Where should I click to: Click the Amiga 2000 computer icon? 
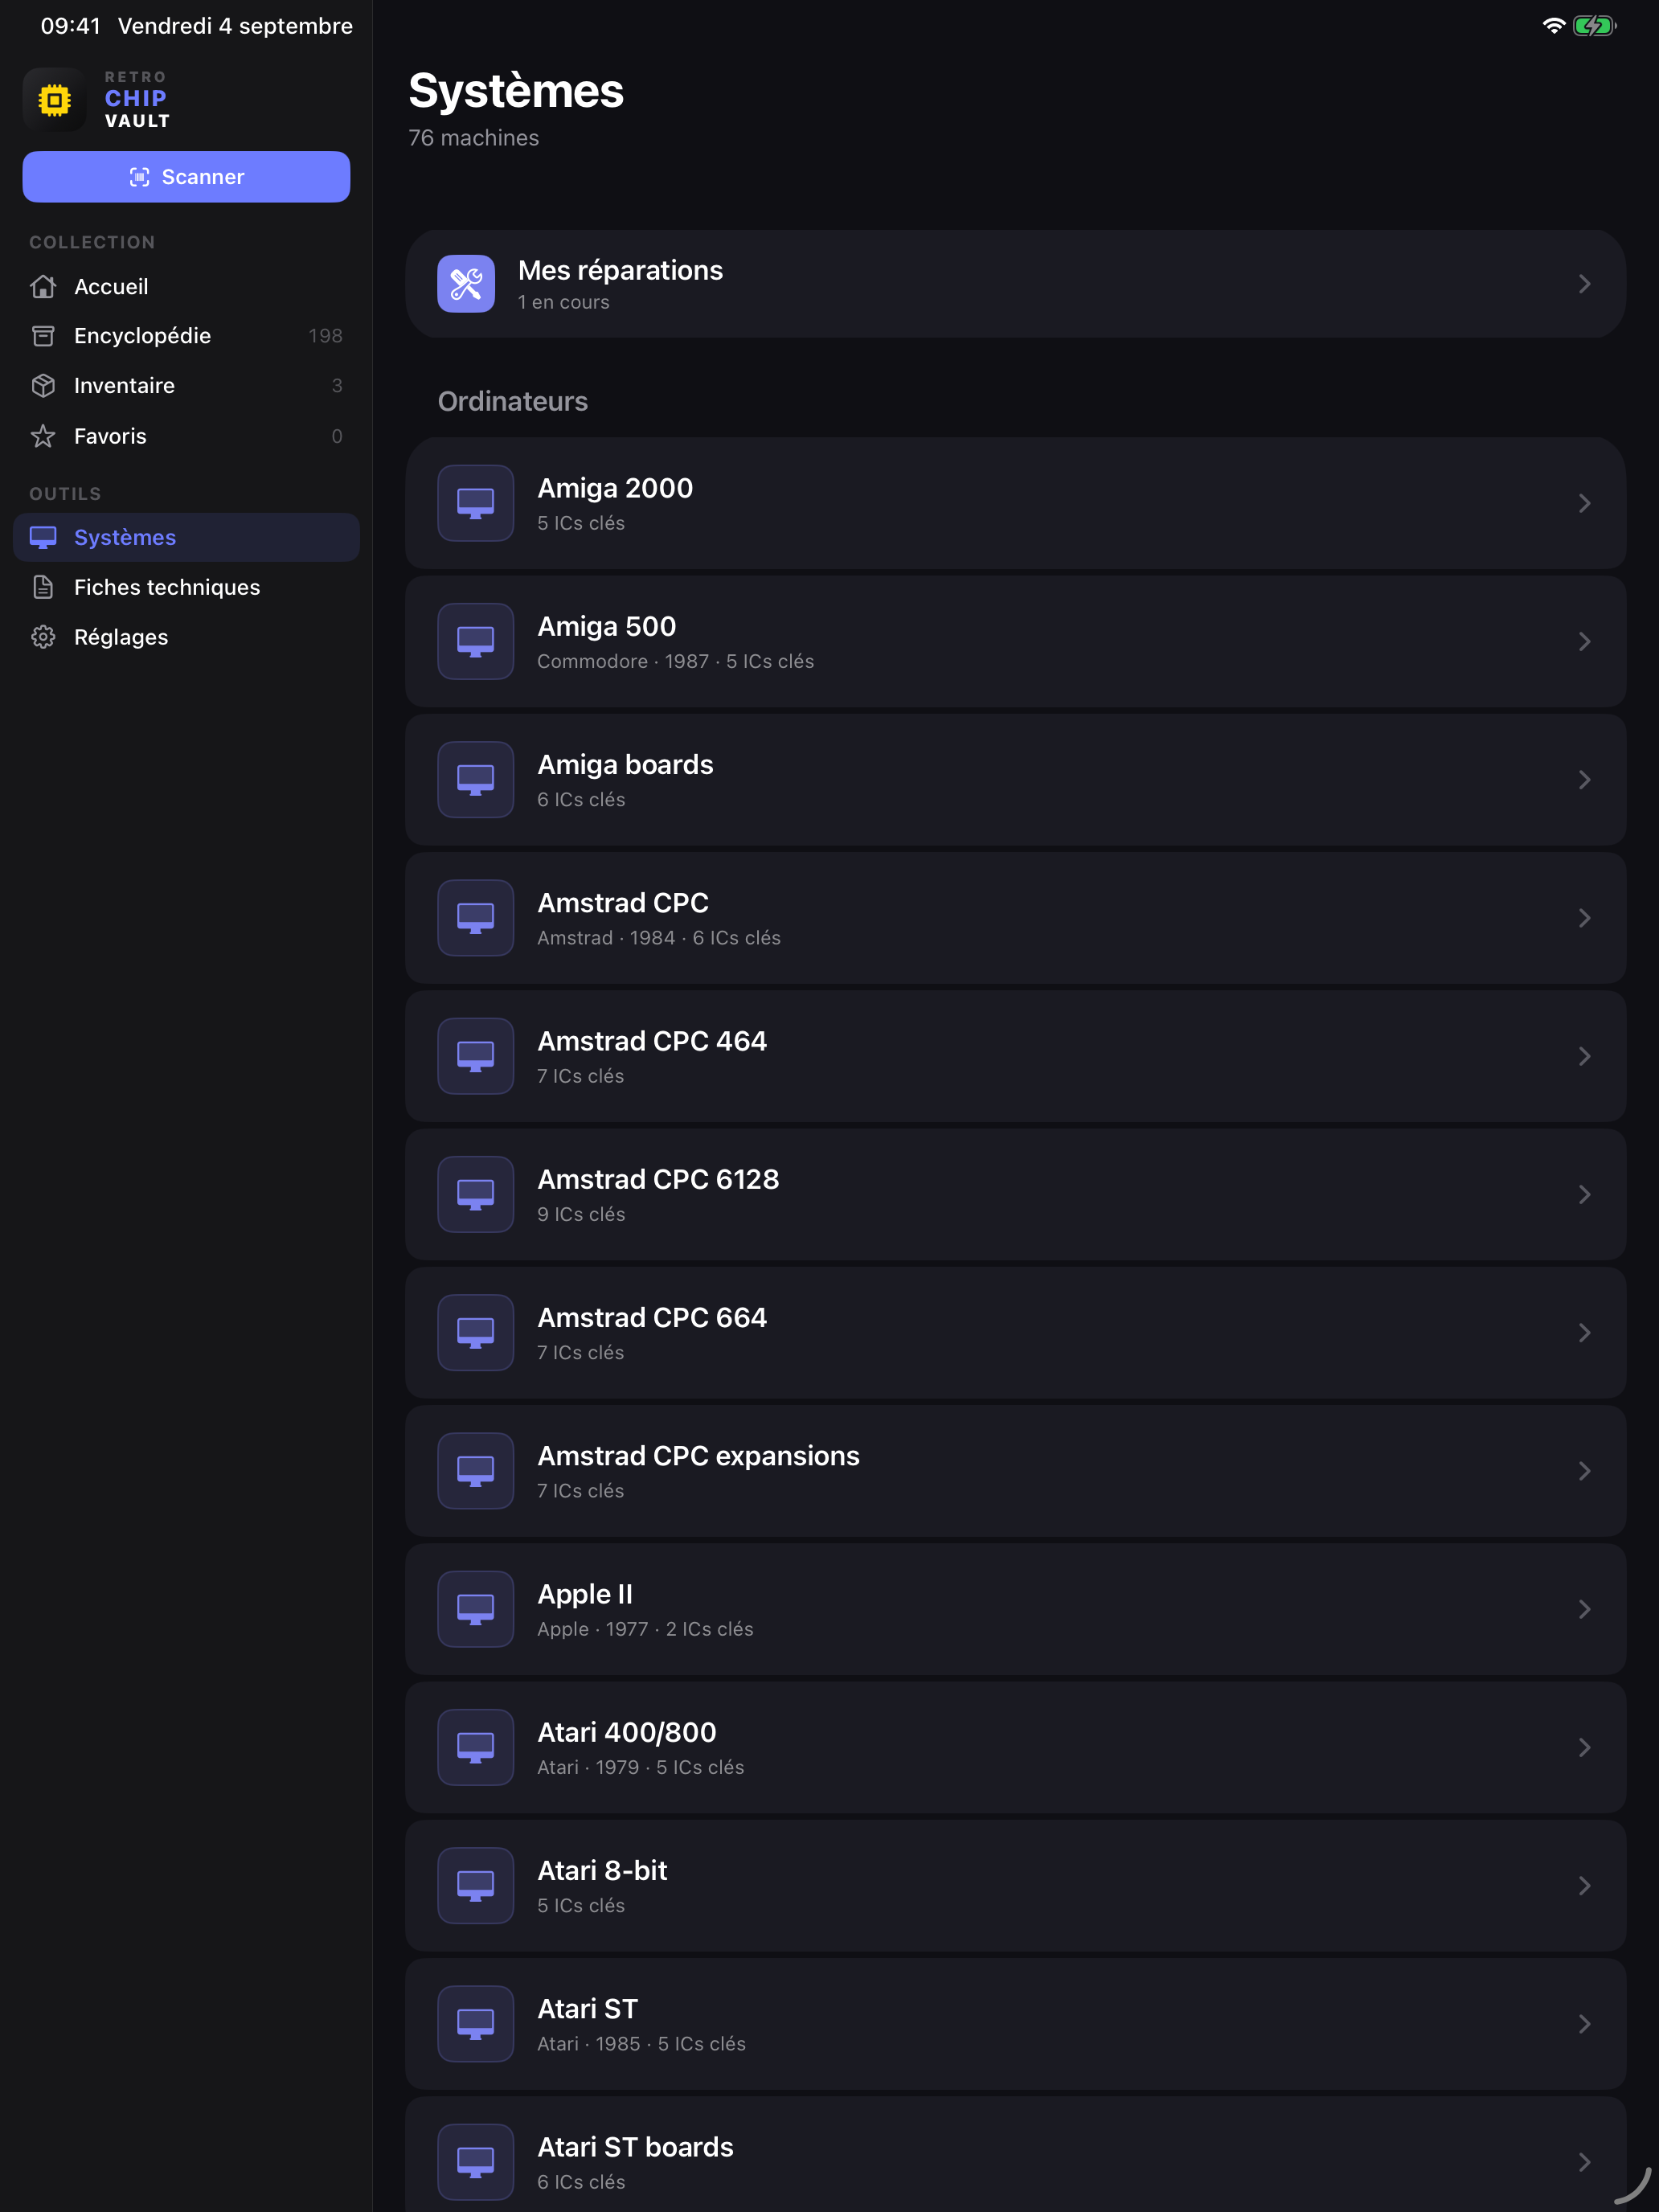click(476, 503)
